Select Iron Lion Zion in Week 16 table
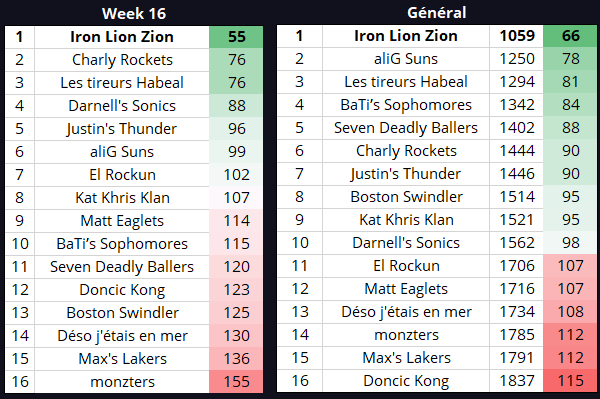This screenshot has width=600, height=399. 122,37
